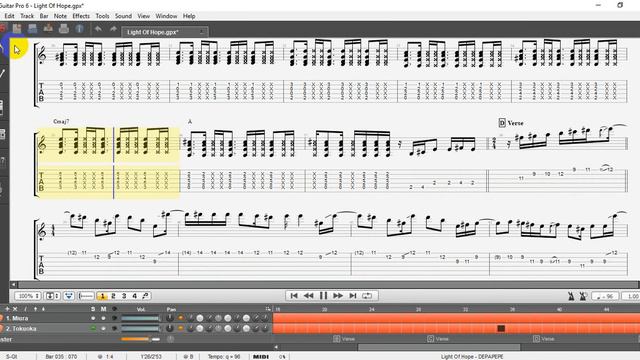Close the Light Of Hope.gpx tab
Screen dimensions: 640x360
point(201,32)
